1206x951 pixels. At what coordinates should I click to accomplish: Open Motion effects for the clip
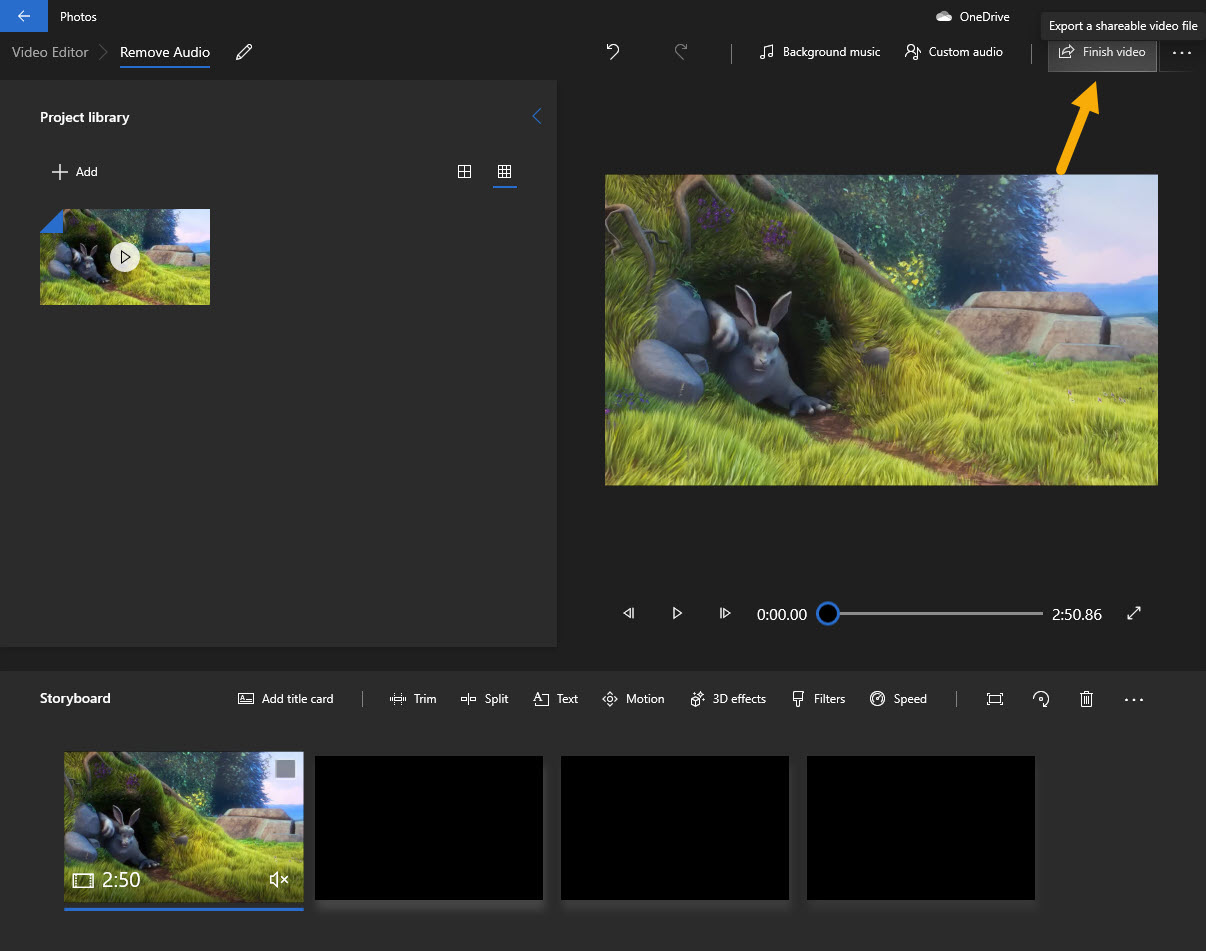pyautogui.click(x=633, y=699)
